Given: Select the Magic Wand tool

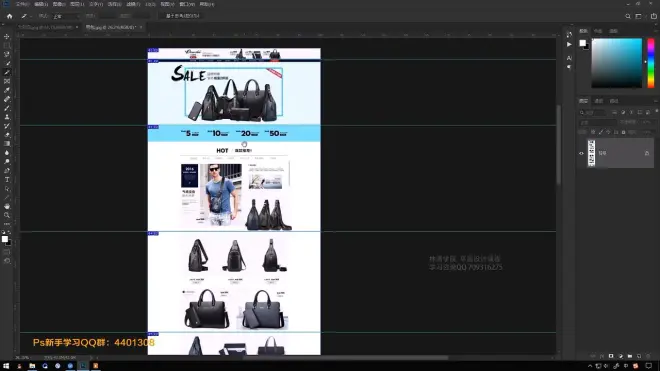Looking at the screenshot, I should coord(7,63).
